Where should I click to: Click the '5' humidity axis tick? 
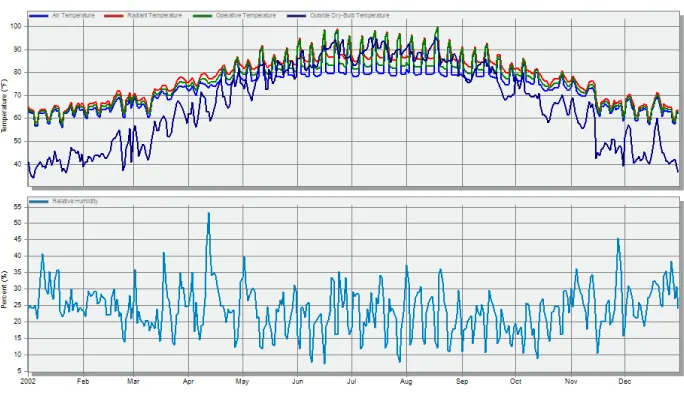click(x=19, y=371)
